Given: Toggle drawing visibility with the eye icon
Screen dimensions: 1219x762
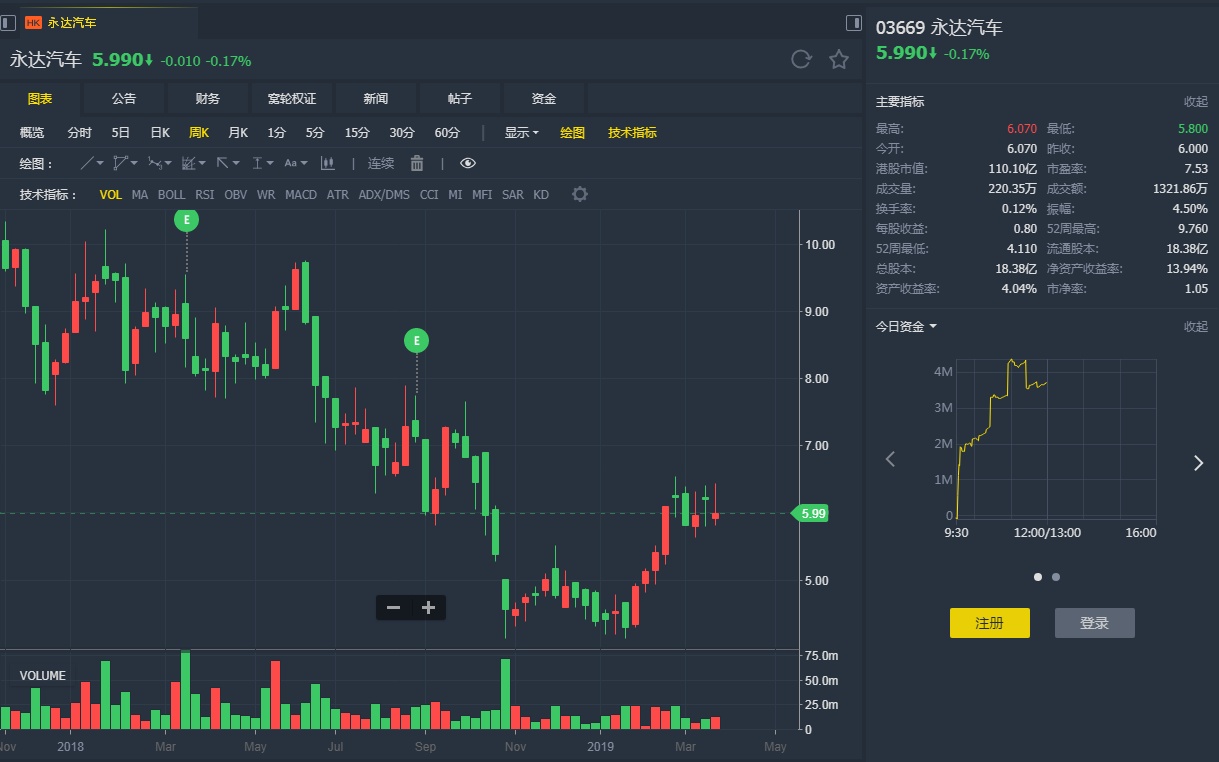Looking at the screenshot, I should [x=468, y=163].
